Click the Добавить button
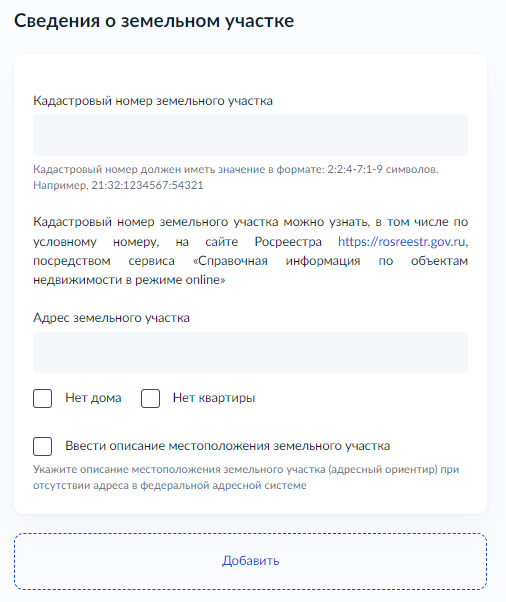Image resolution: width=506 pixels, height=602 pixels. (250, 561)
